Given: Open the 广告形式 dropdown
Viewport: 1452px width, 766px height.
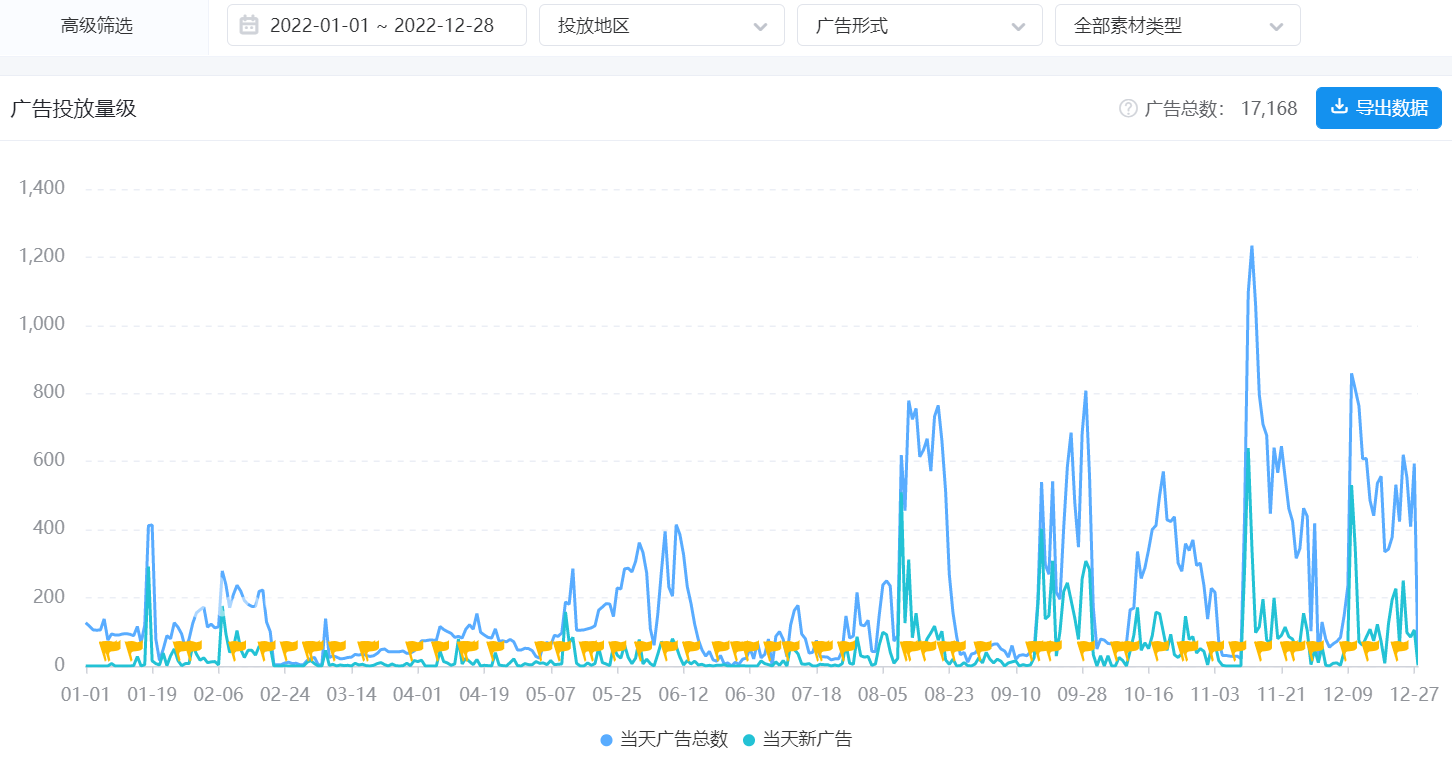Looking at the screenshot, I should coord(919,25).
